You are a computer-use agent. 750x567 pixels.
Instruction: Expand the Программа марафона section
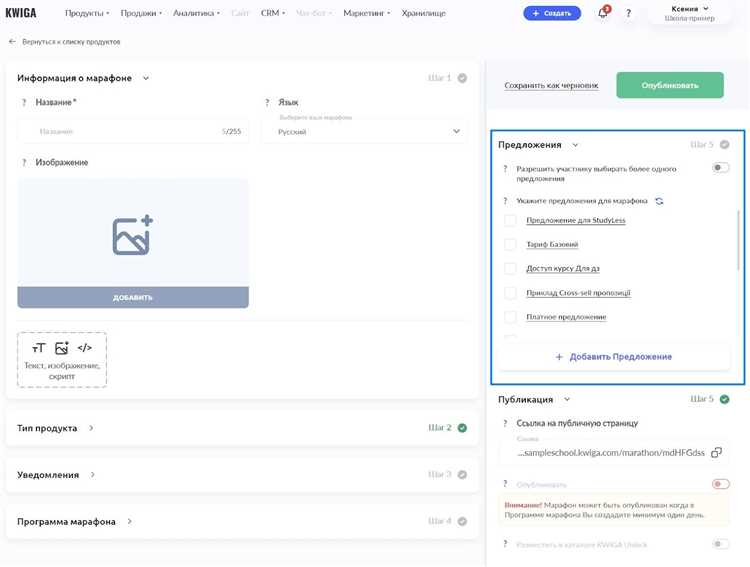[129, 522]
